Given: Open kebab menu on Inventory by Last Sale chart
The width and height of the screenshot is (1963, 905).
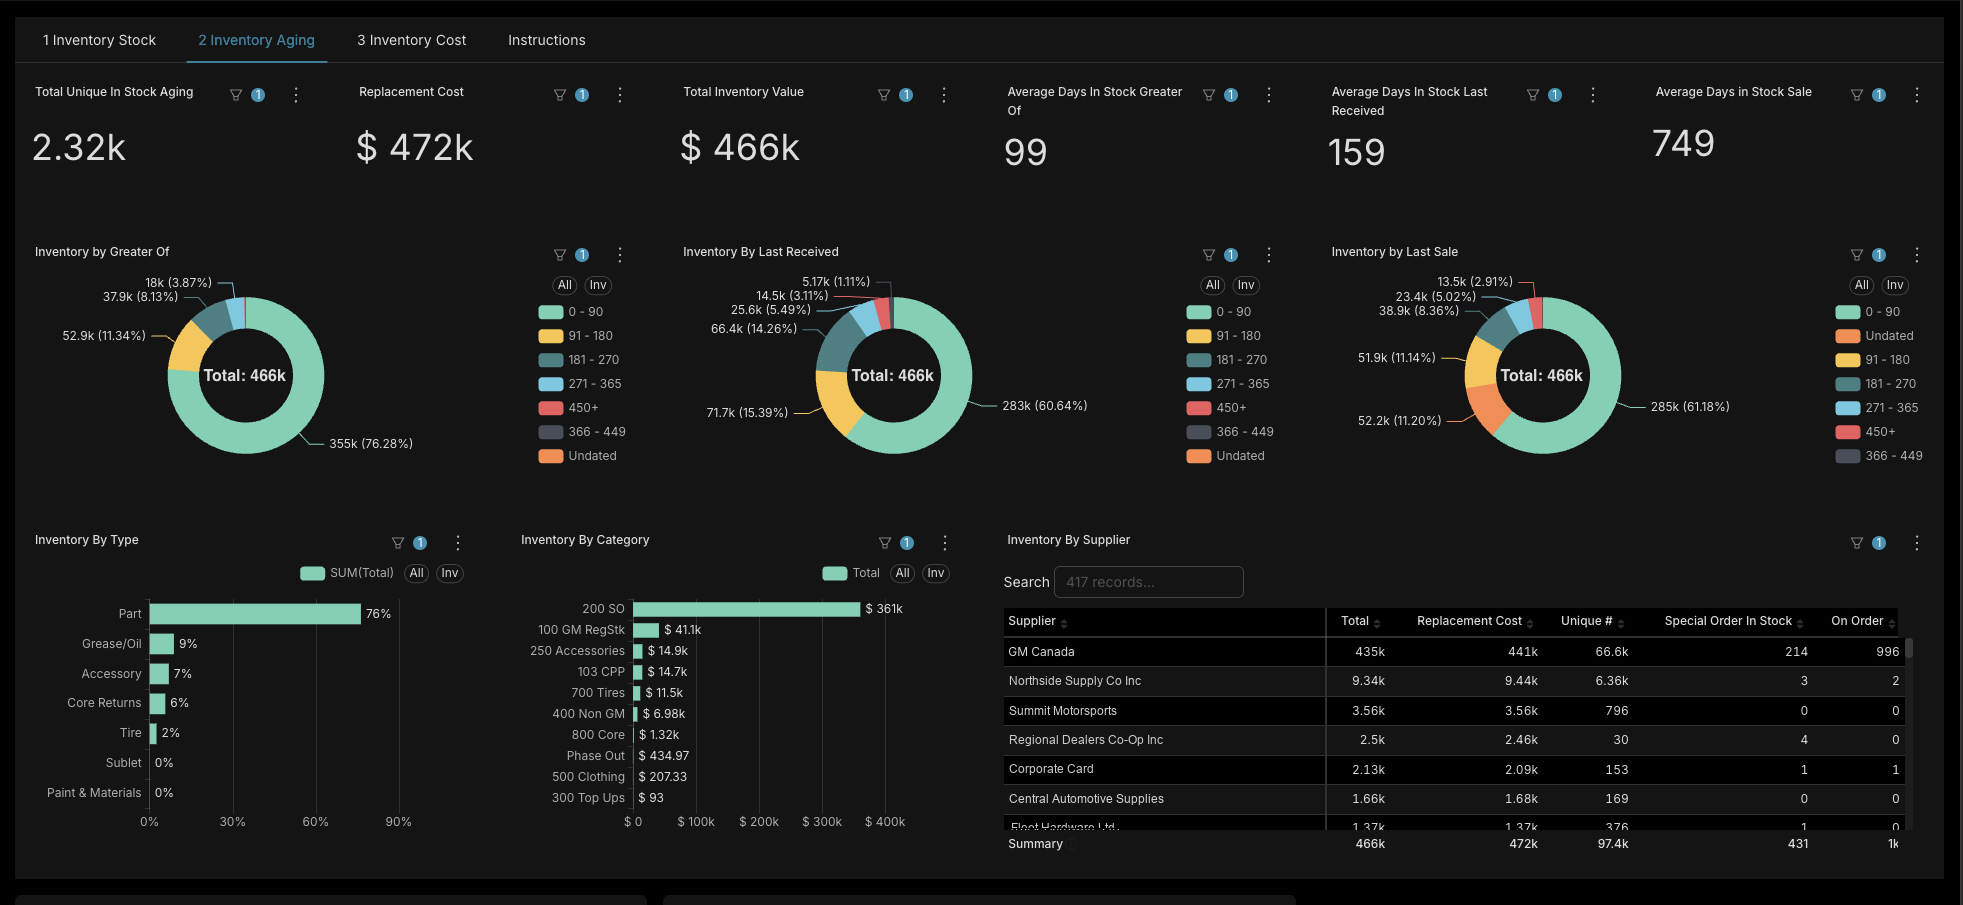Looking at the screenshot, I should coord(1917,255).
